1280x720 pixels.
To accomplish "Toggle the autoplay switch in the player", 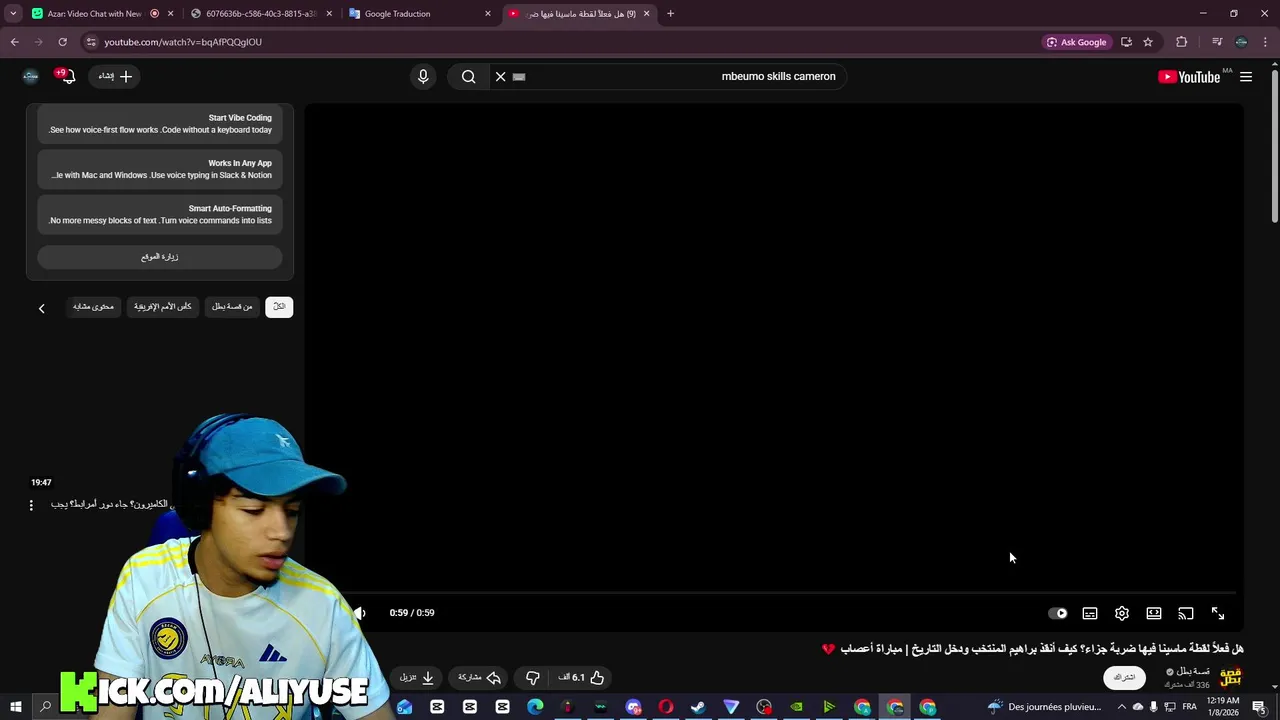I will [x=1058, y=613].
